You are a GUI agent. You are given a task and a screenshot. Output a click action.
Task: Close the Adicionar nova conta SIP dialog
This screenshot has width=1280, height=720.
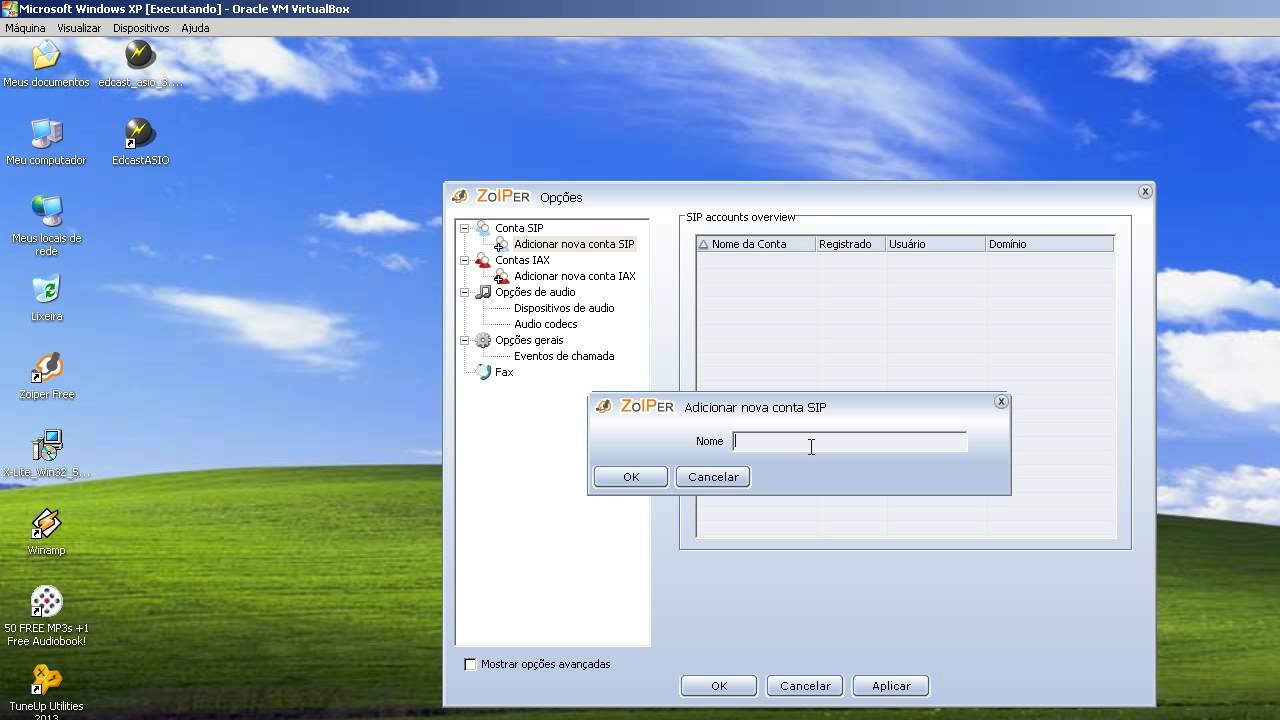1001,401
